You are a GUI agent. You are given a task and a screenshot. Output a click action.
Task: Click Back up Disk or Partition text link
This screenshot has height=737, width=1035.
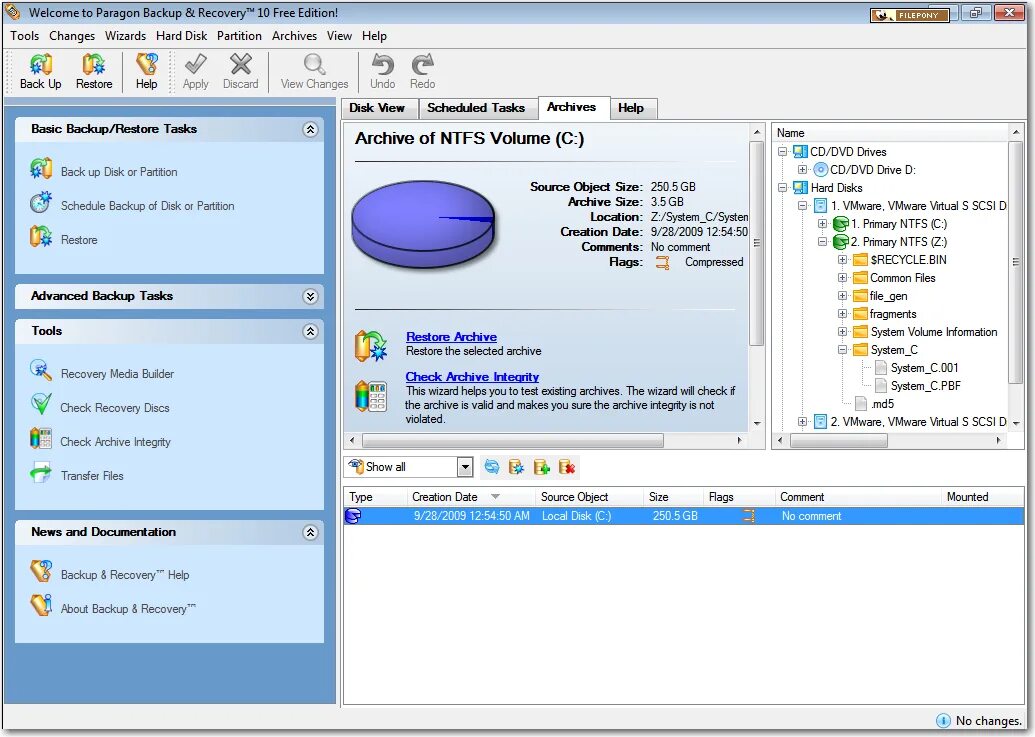point(119,172)
